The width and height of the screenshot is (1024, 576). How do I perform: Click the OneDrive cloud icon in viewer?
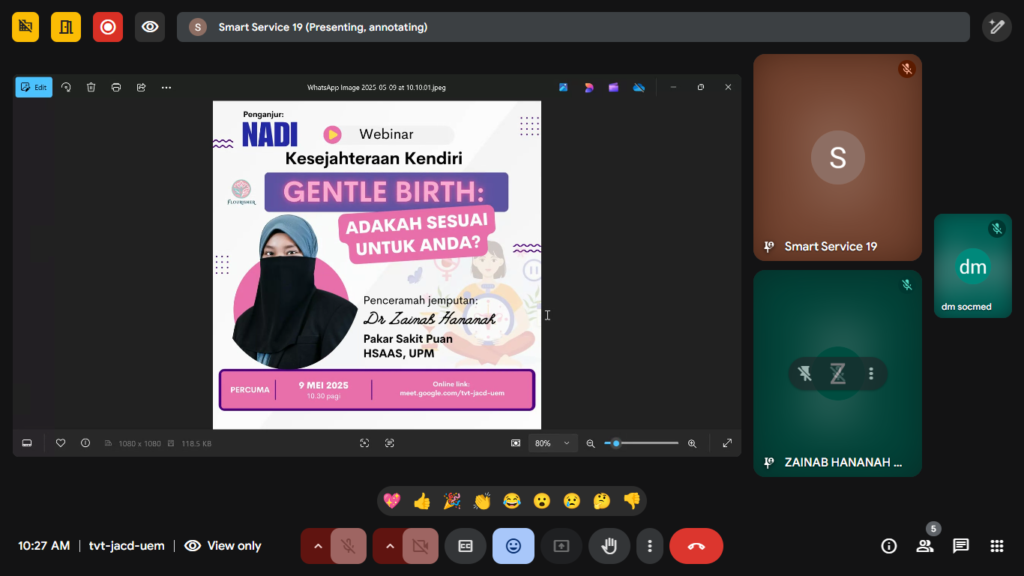(639, 88)
